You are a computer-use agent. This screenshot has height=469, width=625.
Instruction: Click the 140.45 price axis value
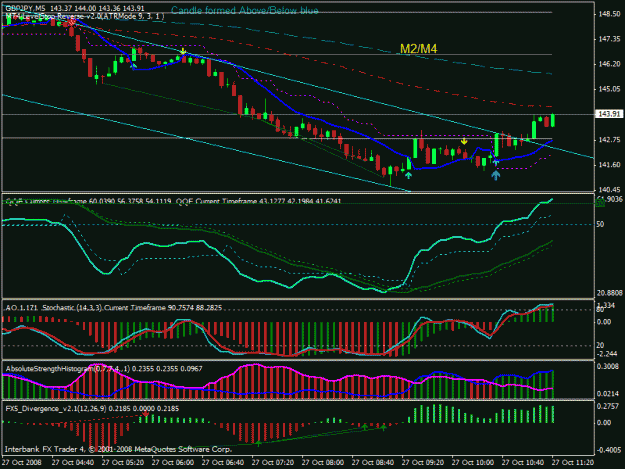[x=609, y=190]
